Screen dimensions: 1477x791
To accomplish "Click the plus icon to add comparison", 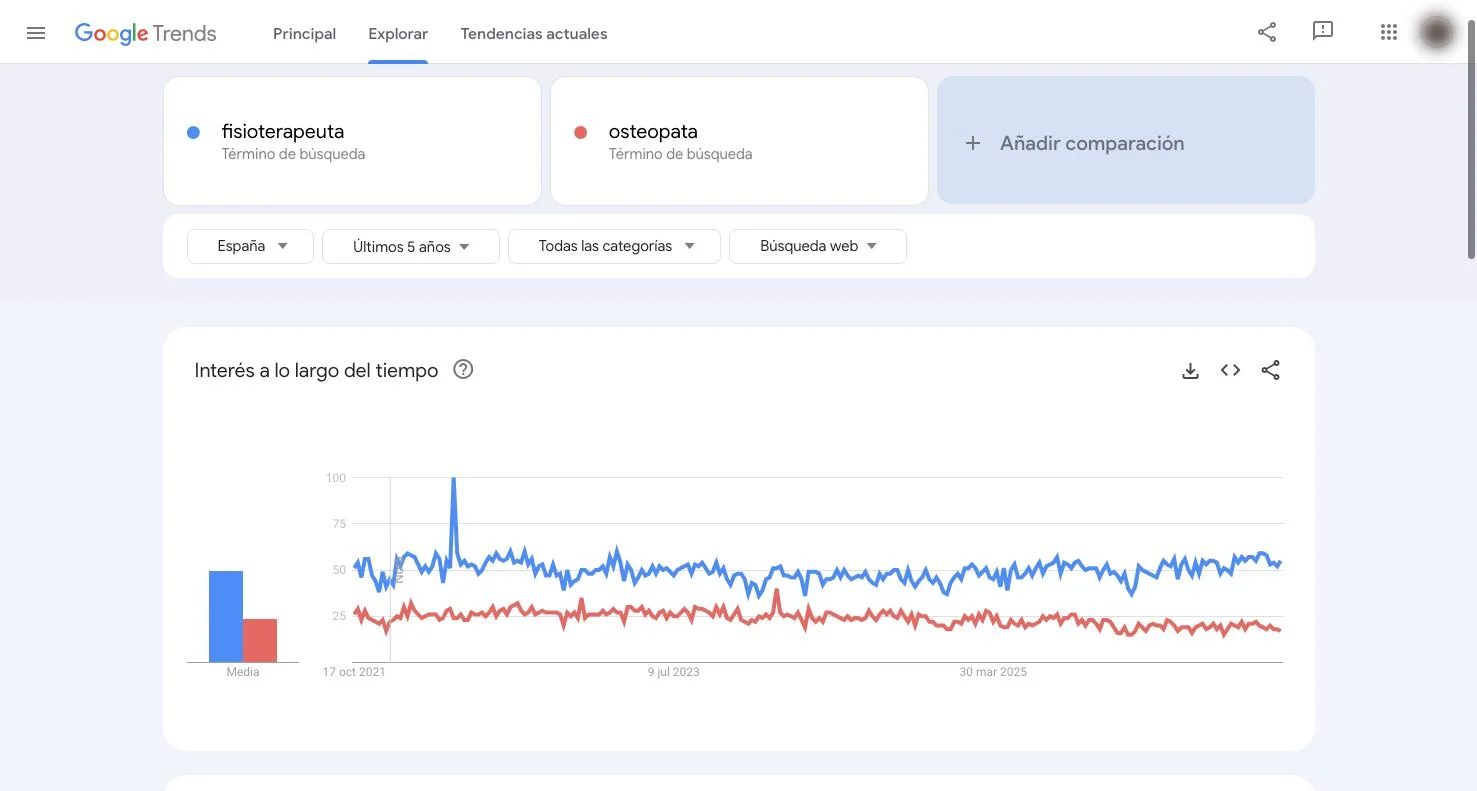I will [x=972, y=143].
